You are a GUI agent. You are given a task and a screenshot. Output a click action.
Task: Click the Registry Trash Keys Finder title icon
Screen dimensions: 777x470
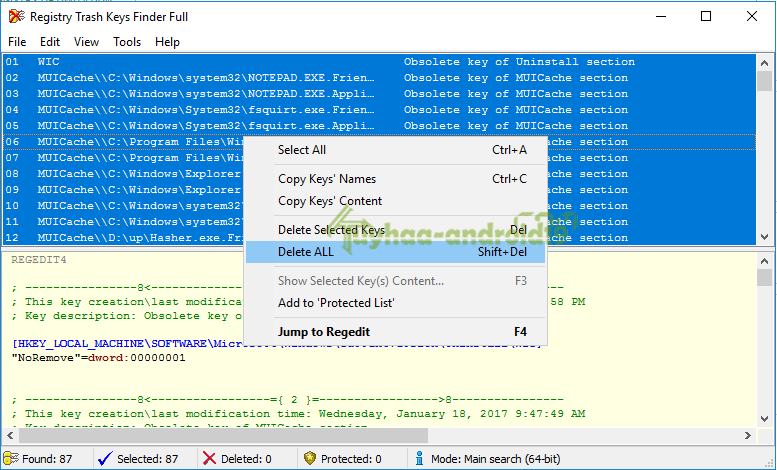click(17, 16)
